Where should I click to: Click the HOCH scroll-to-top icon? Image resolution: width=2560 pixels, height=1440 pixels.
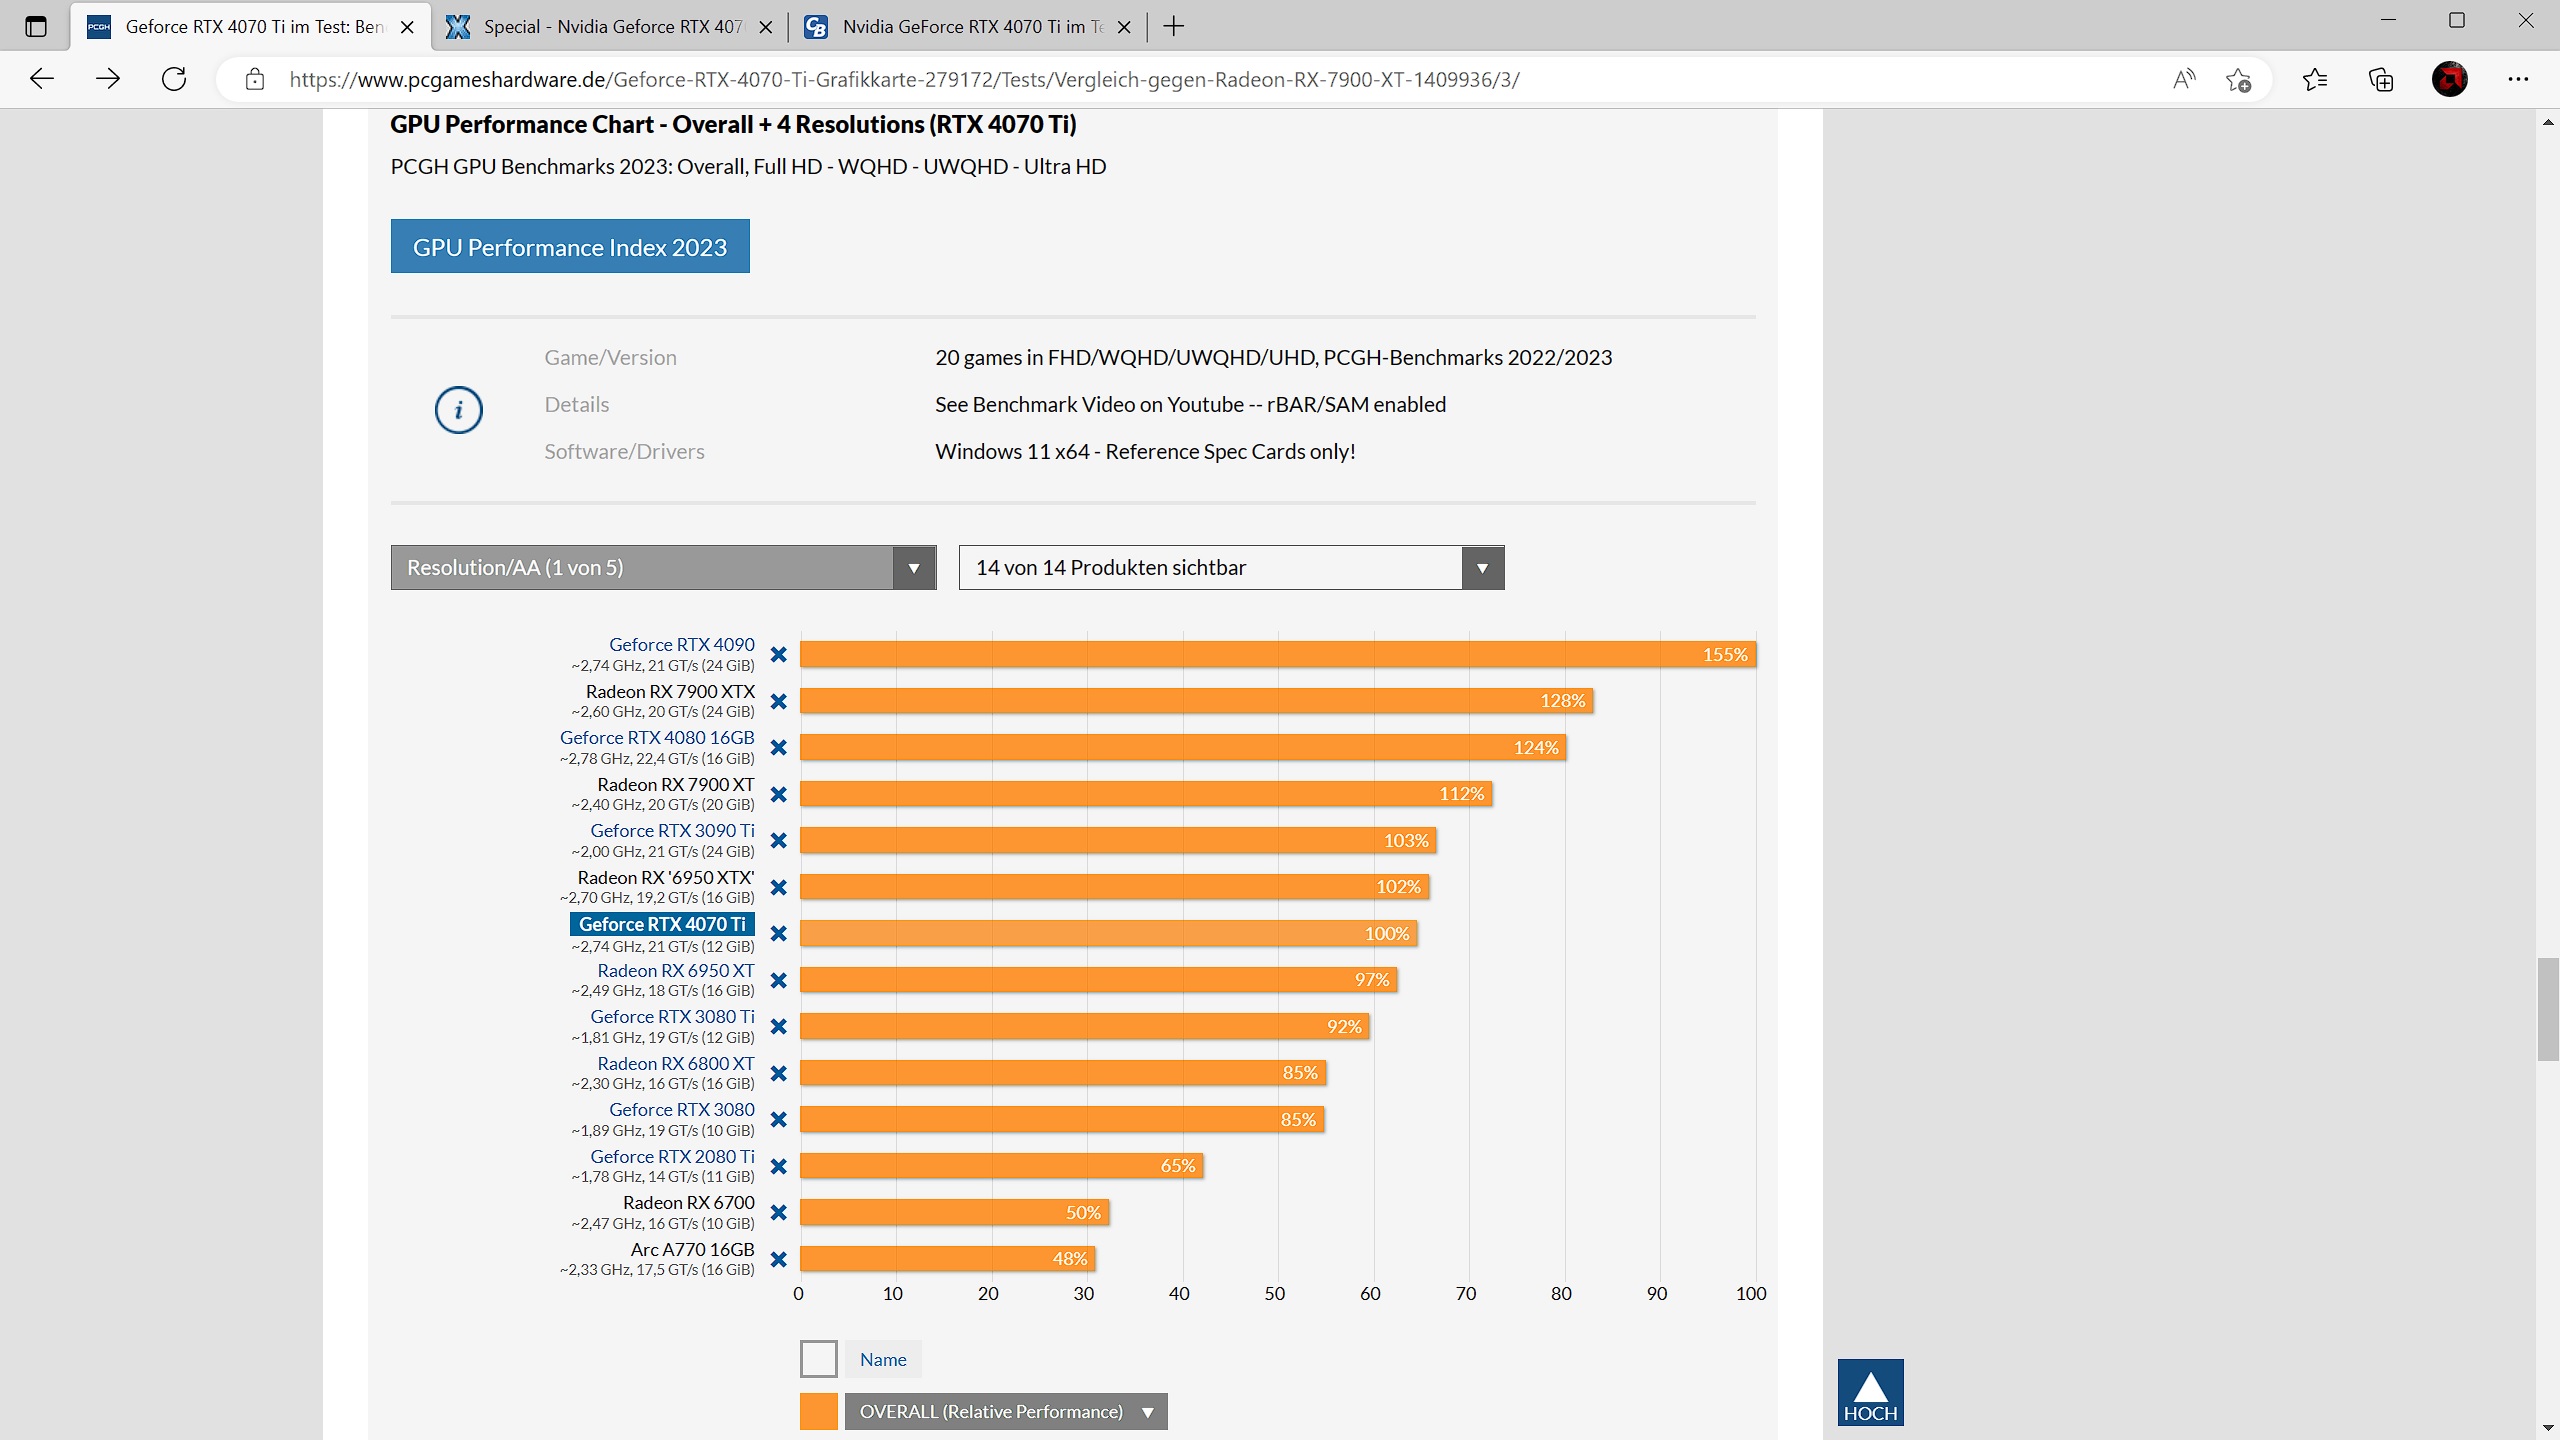(x=1870, y=1392)
